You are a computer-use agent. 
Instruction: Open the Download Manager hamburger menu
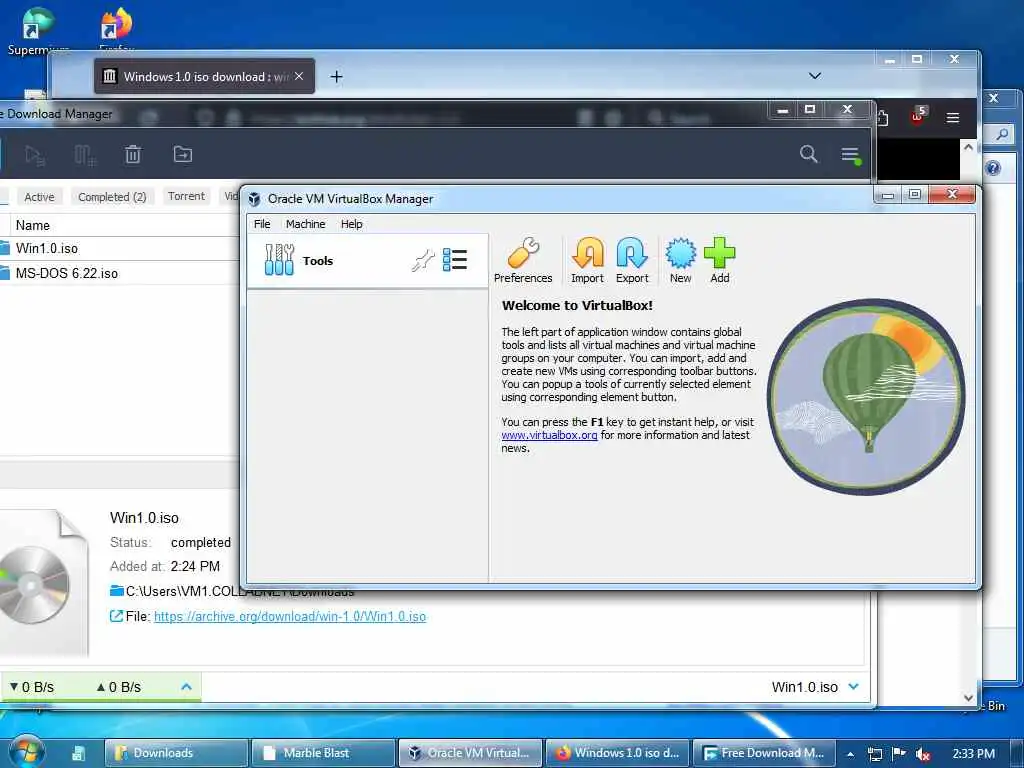coord(850,155)
